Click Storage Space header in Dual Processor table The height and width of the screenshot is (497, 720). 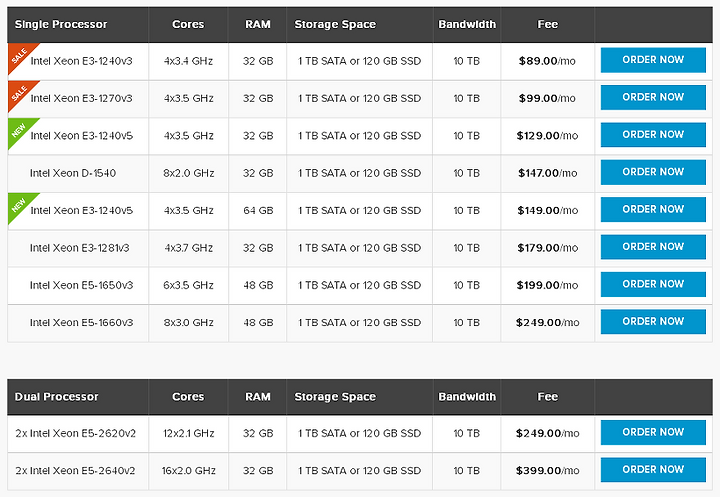coord(335,397)
